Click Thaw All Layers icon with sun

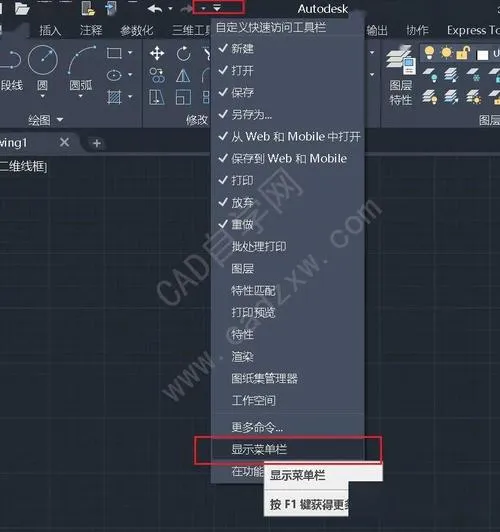coord(473,96)
